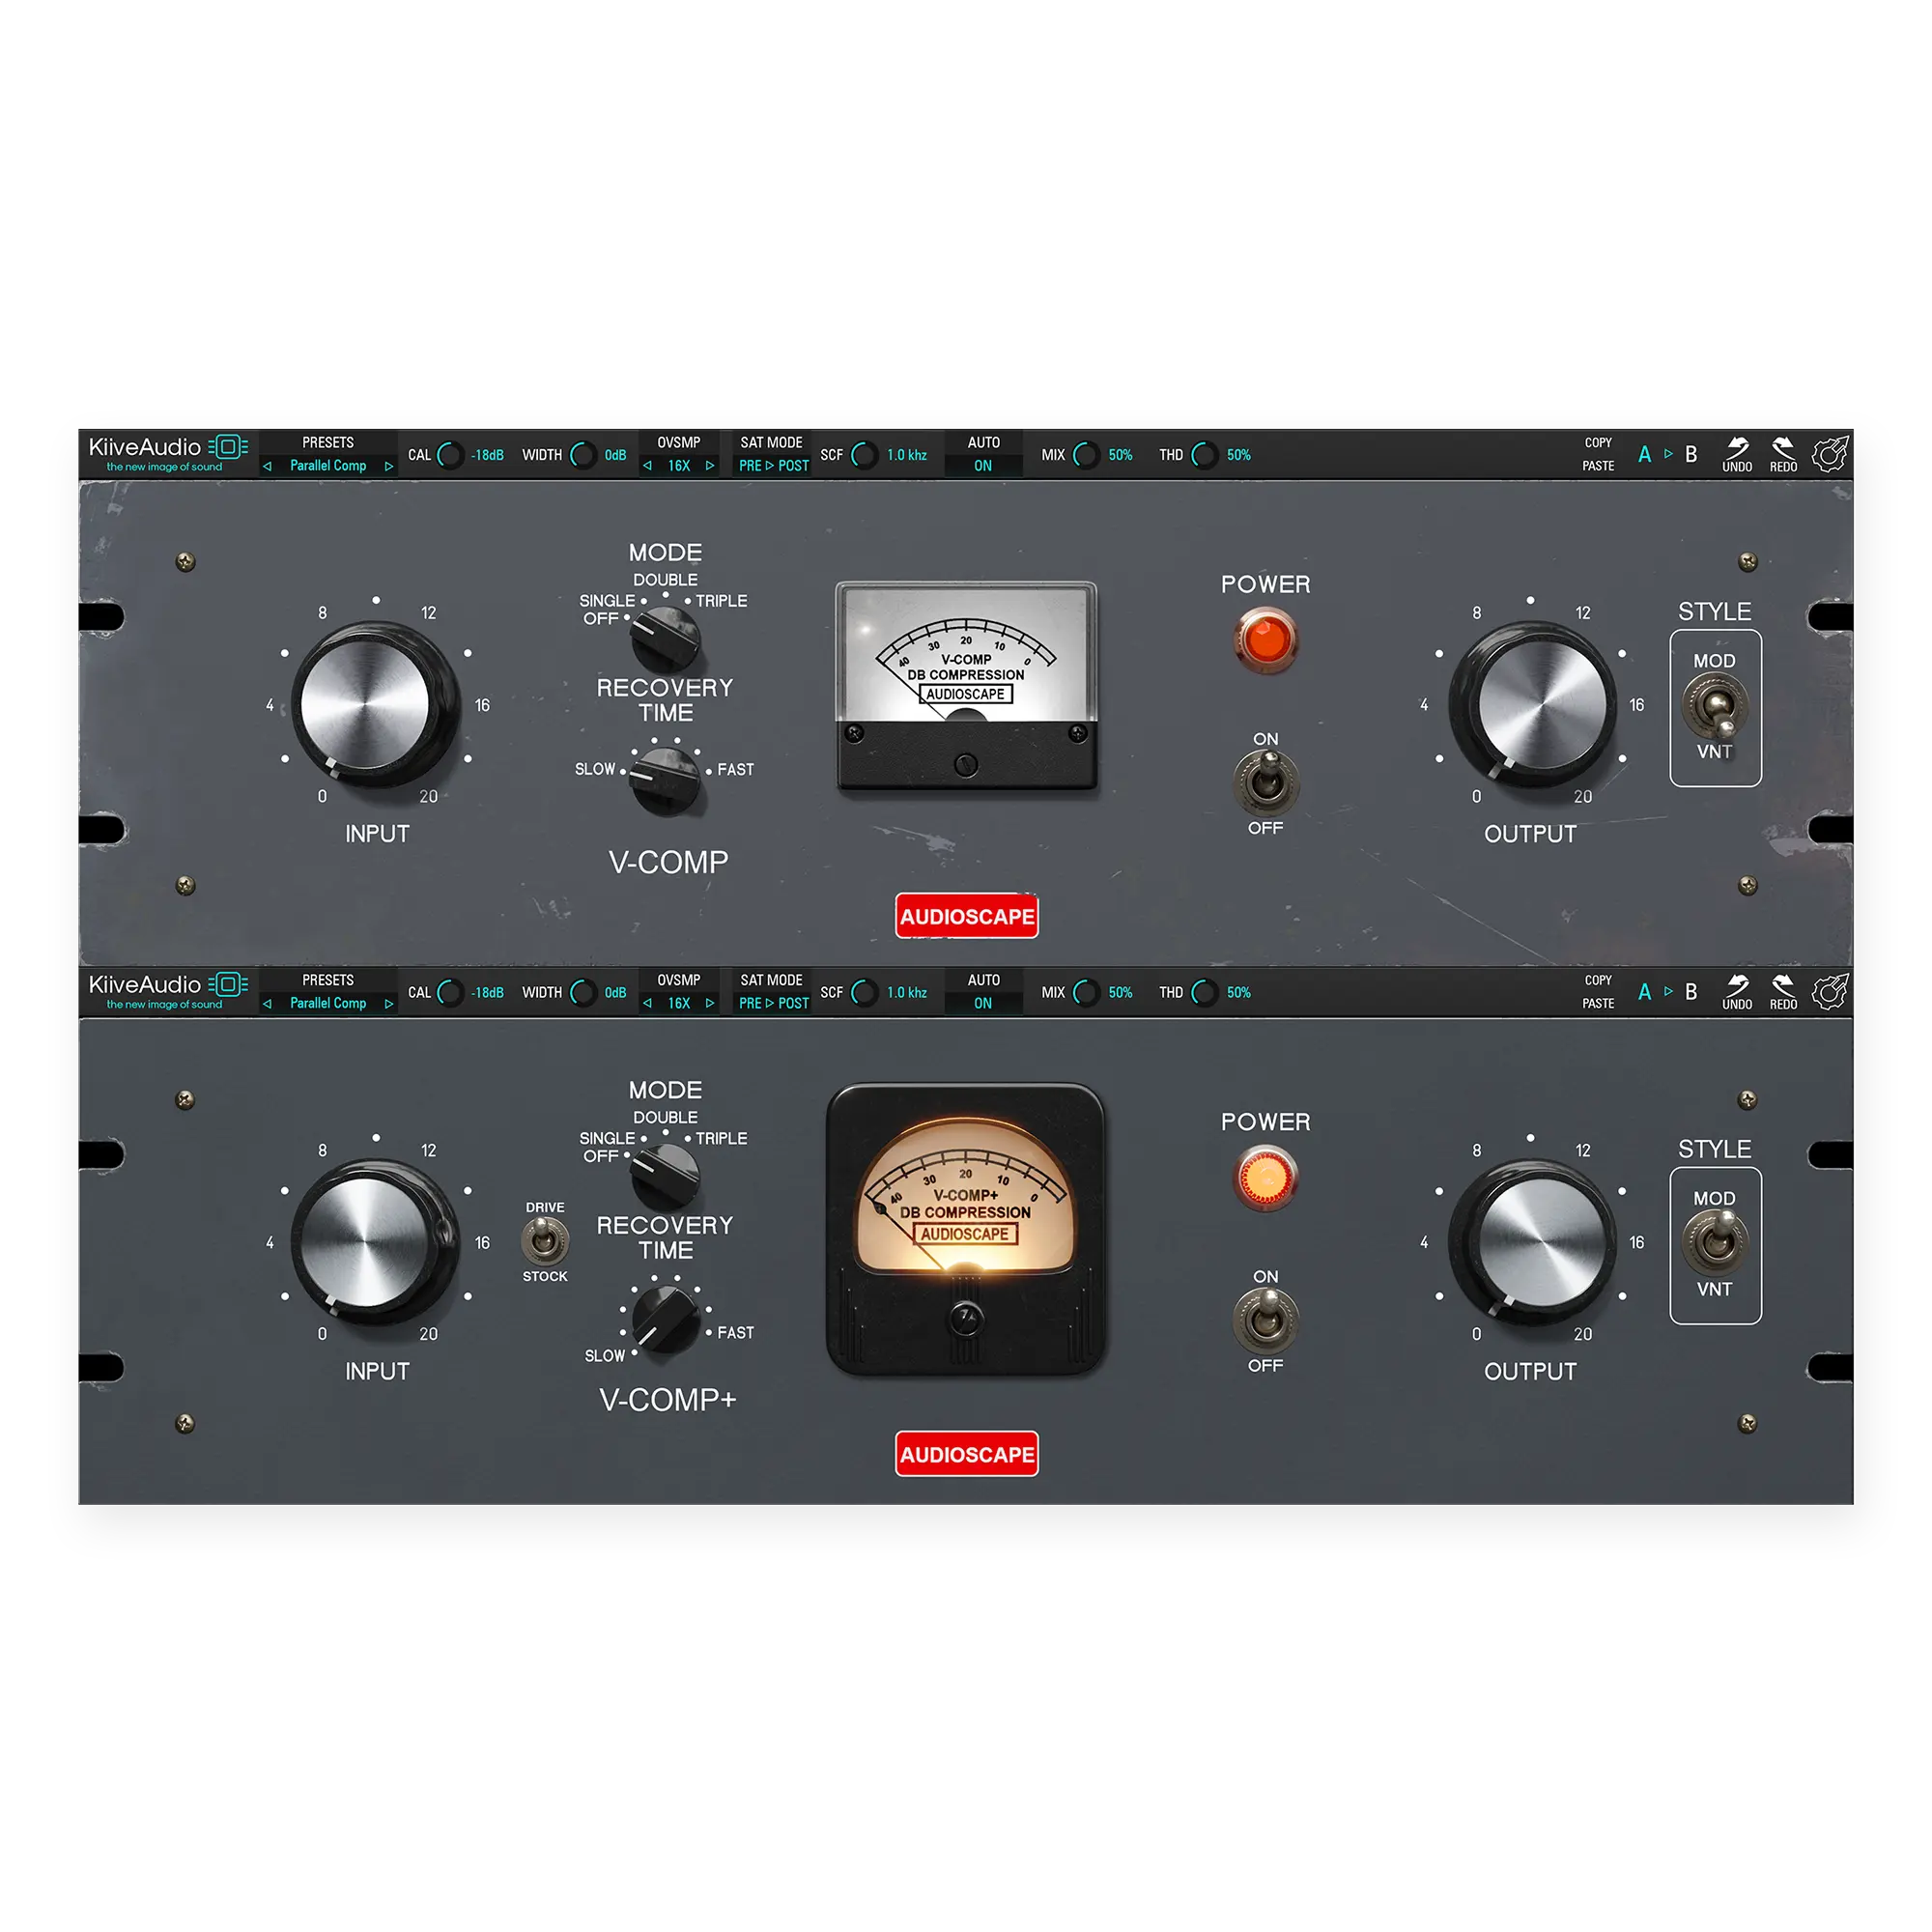Select next preset arrow in top PRESETS box

click(389, 466)
